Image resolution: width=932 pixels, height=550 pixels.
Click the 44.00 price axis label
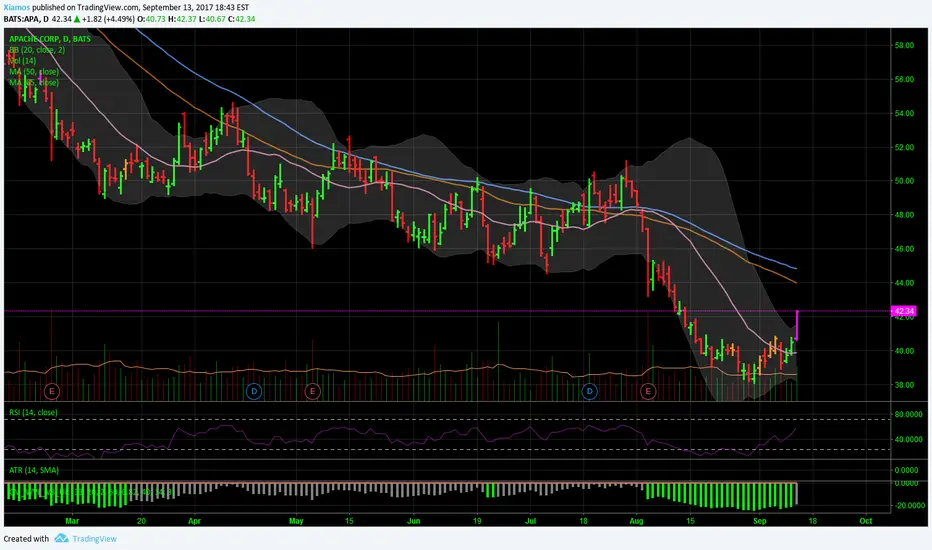[904, 282]
